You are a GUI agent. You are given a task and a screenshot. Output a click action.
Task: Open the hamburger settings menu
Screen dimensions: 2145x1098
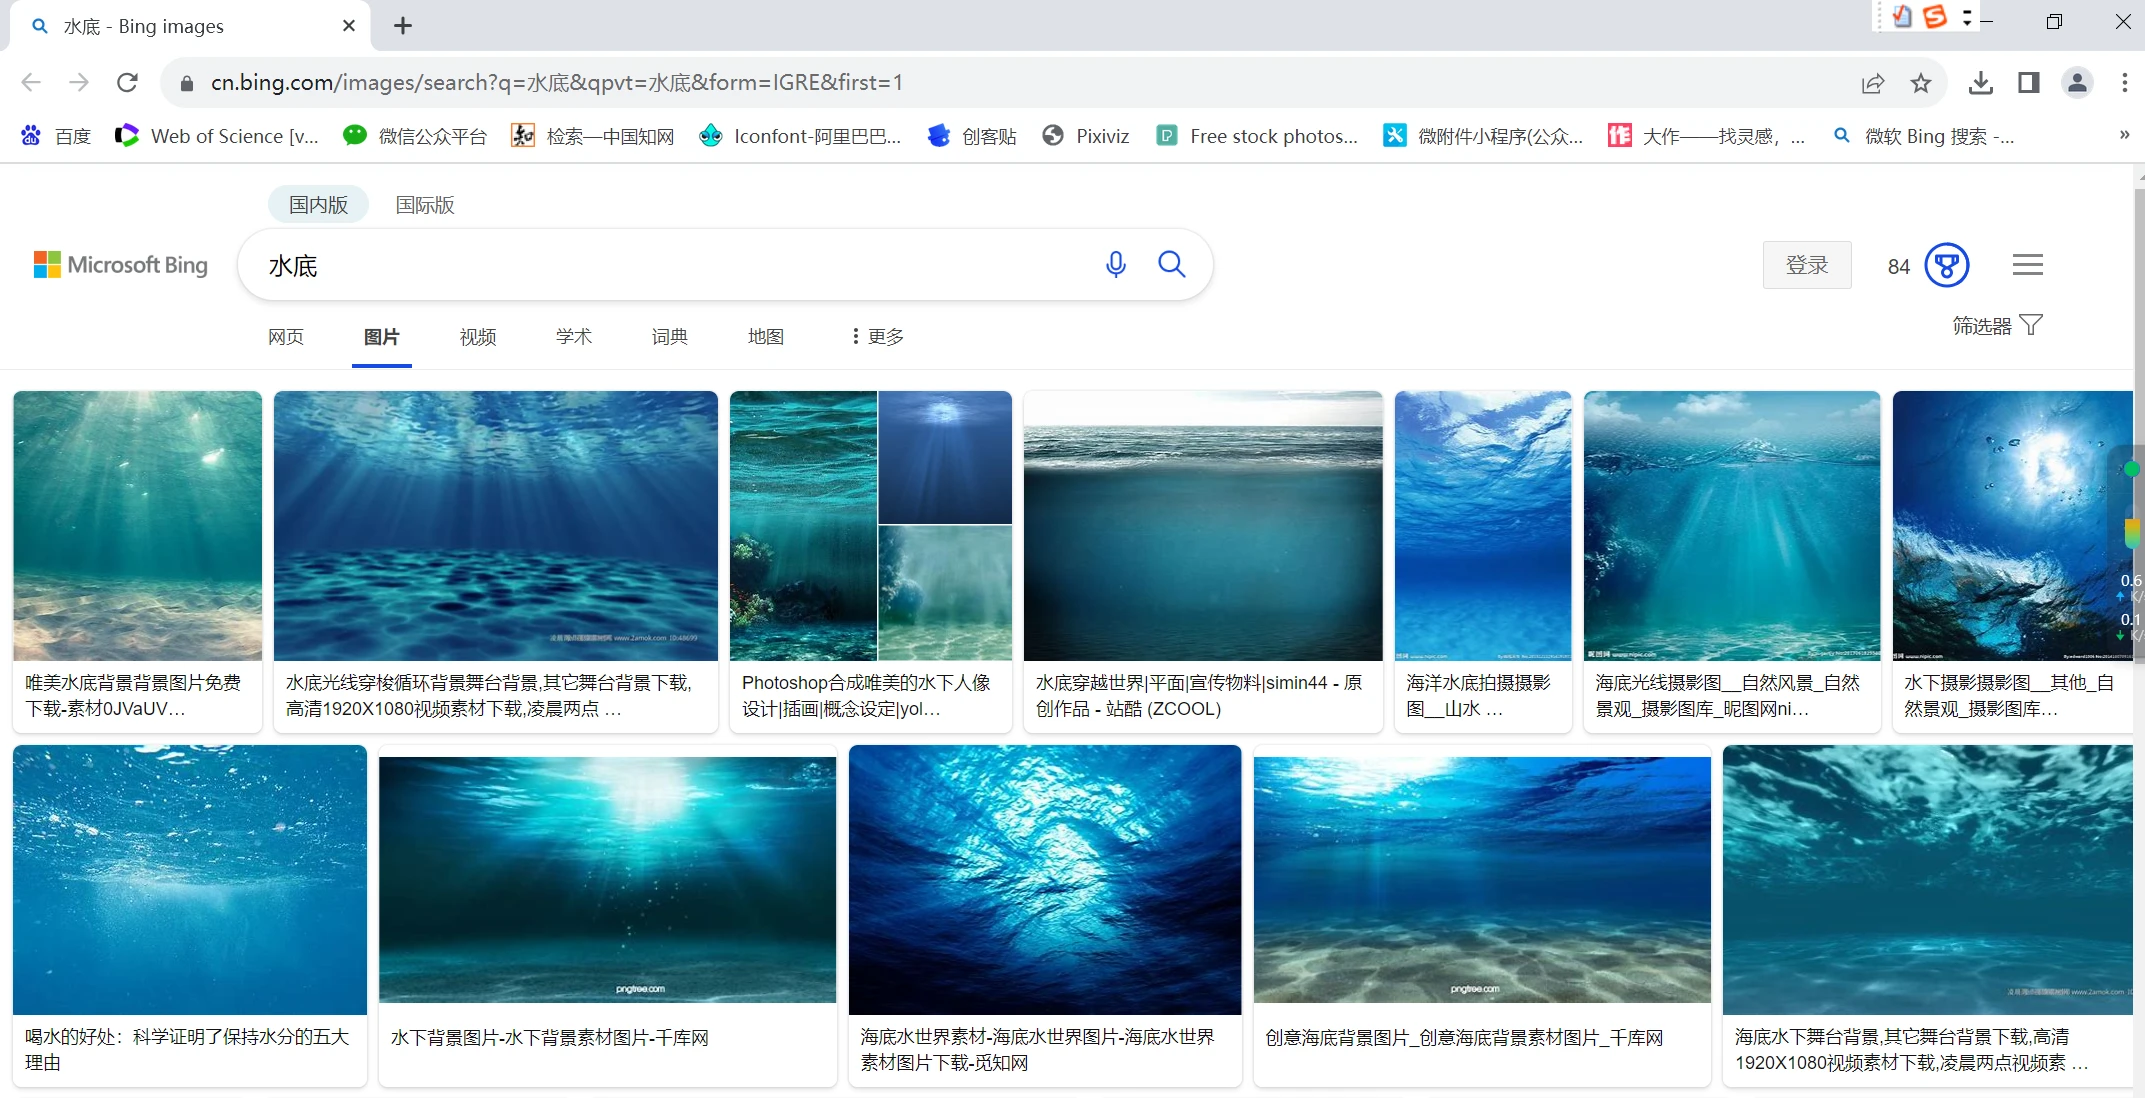point(2027,265)
